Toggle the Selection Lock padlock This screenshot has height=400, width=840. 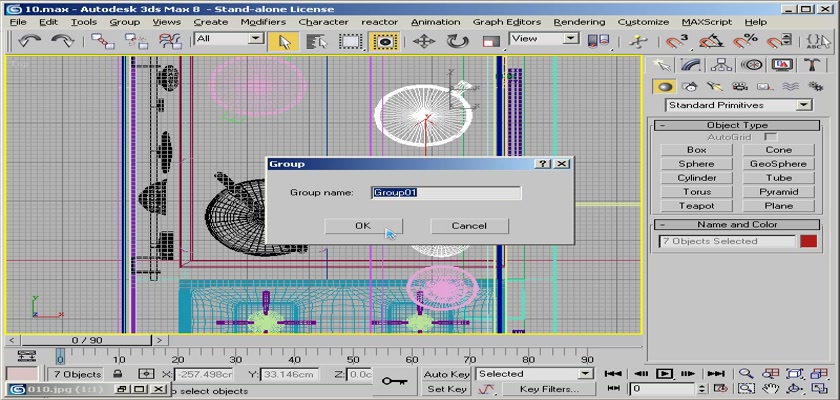click(x=118, y=374)
